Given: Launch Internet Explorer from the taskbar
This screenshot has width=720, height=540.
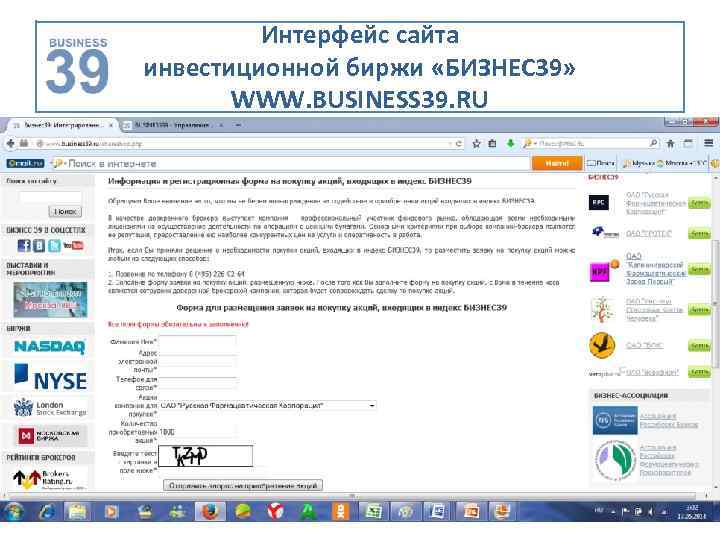Looking at the screenshot, I should (47, 511).
